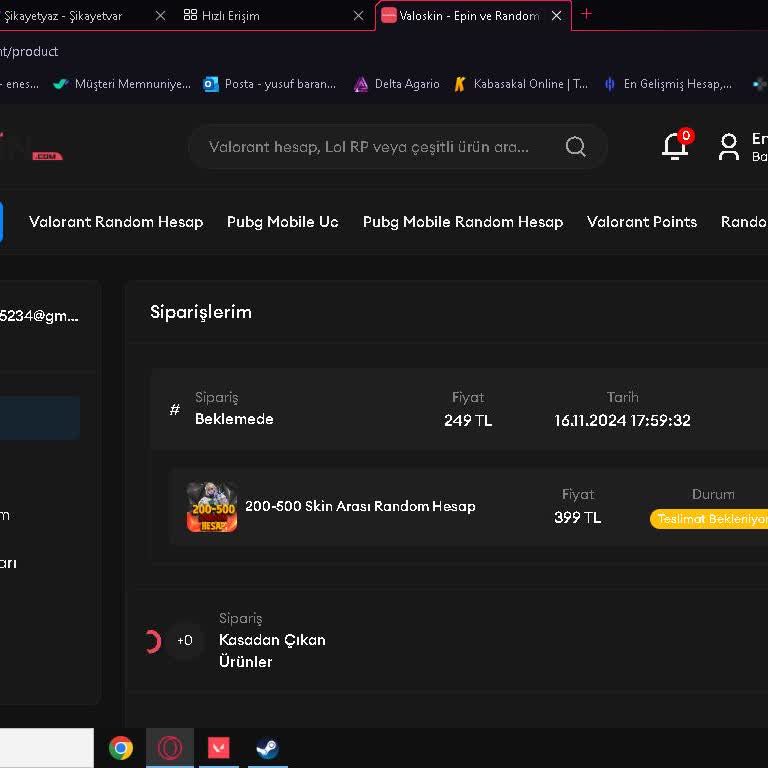The image size is (768, 768).
Task: Select the Valoskin - Epin ve Random tab
Action: (473, 16)
